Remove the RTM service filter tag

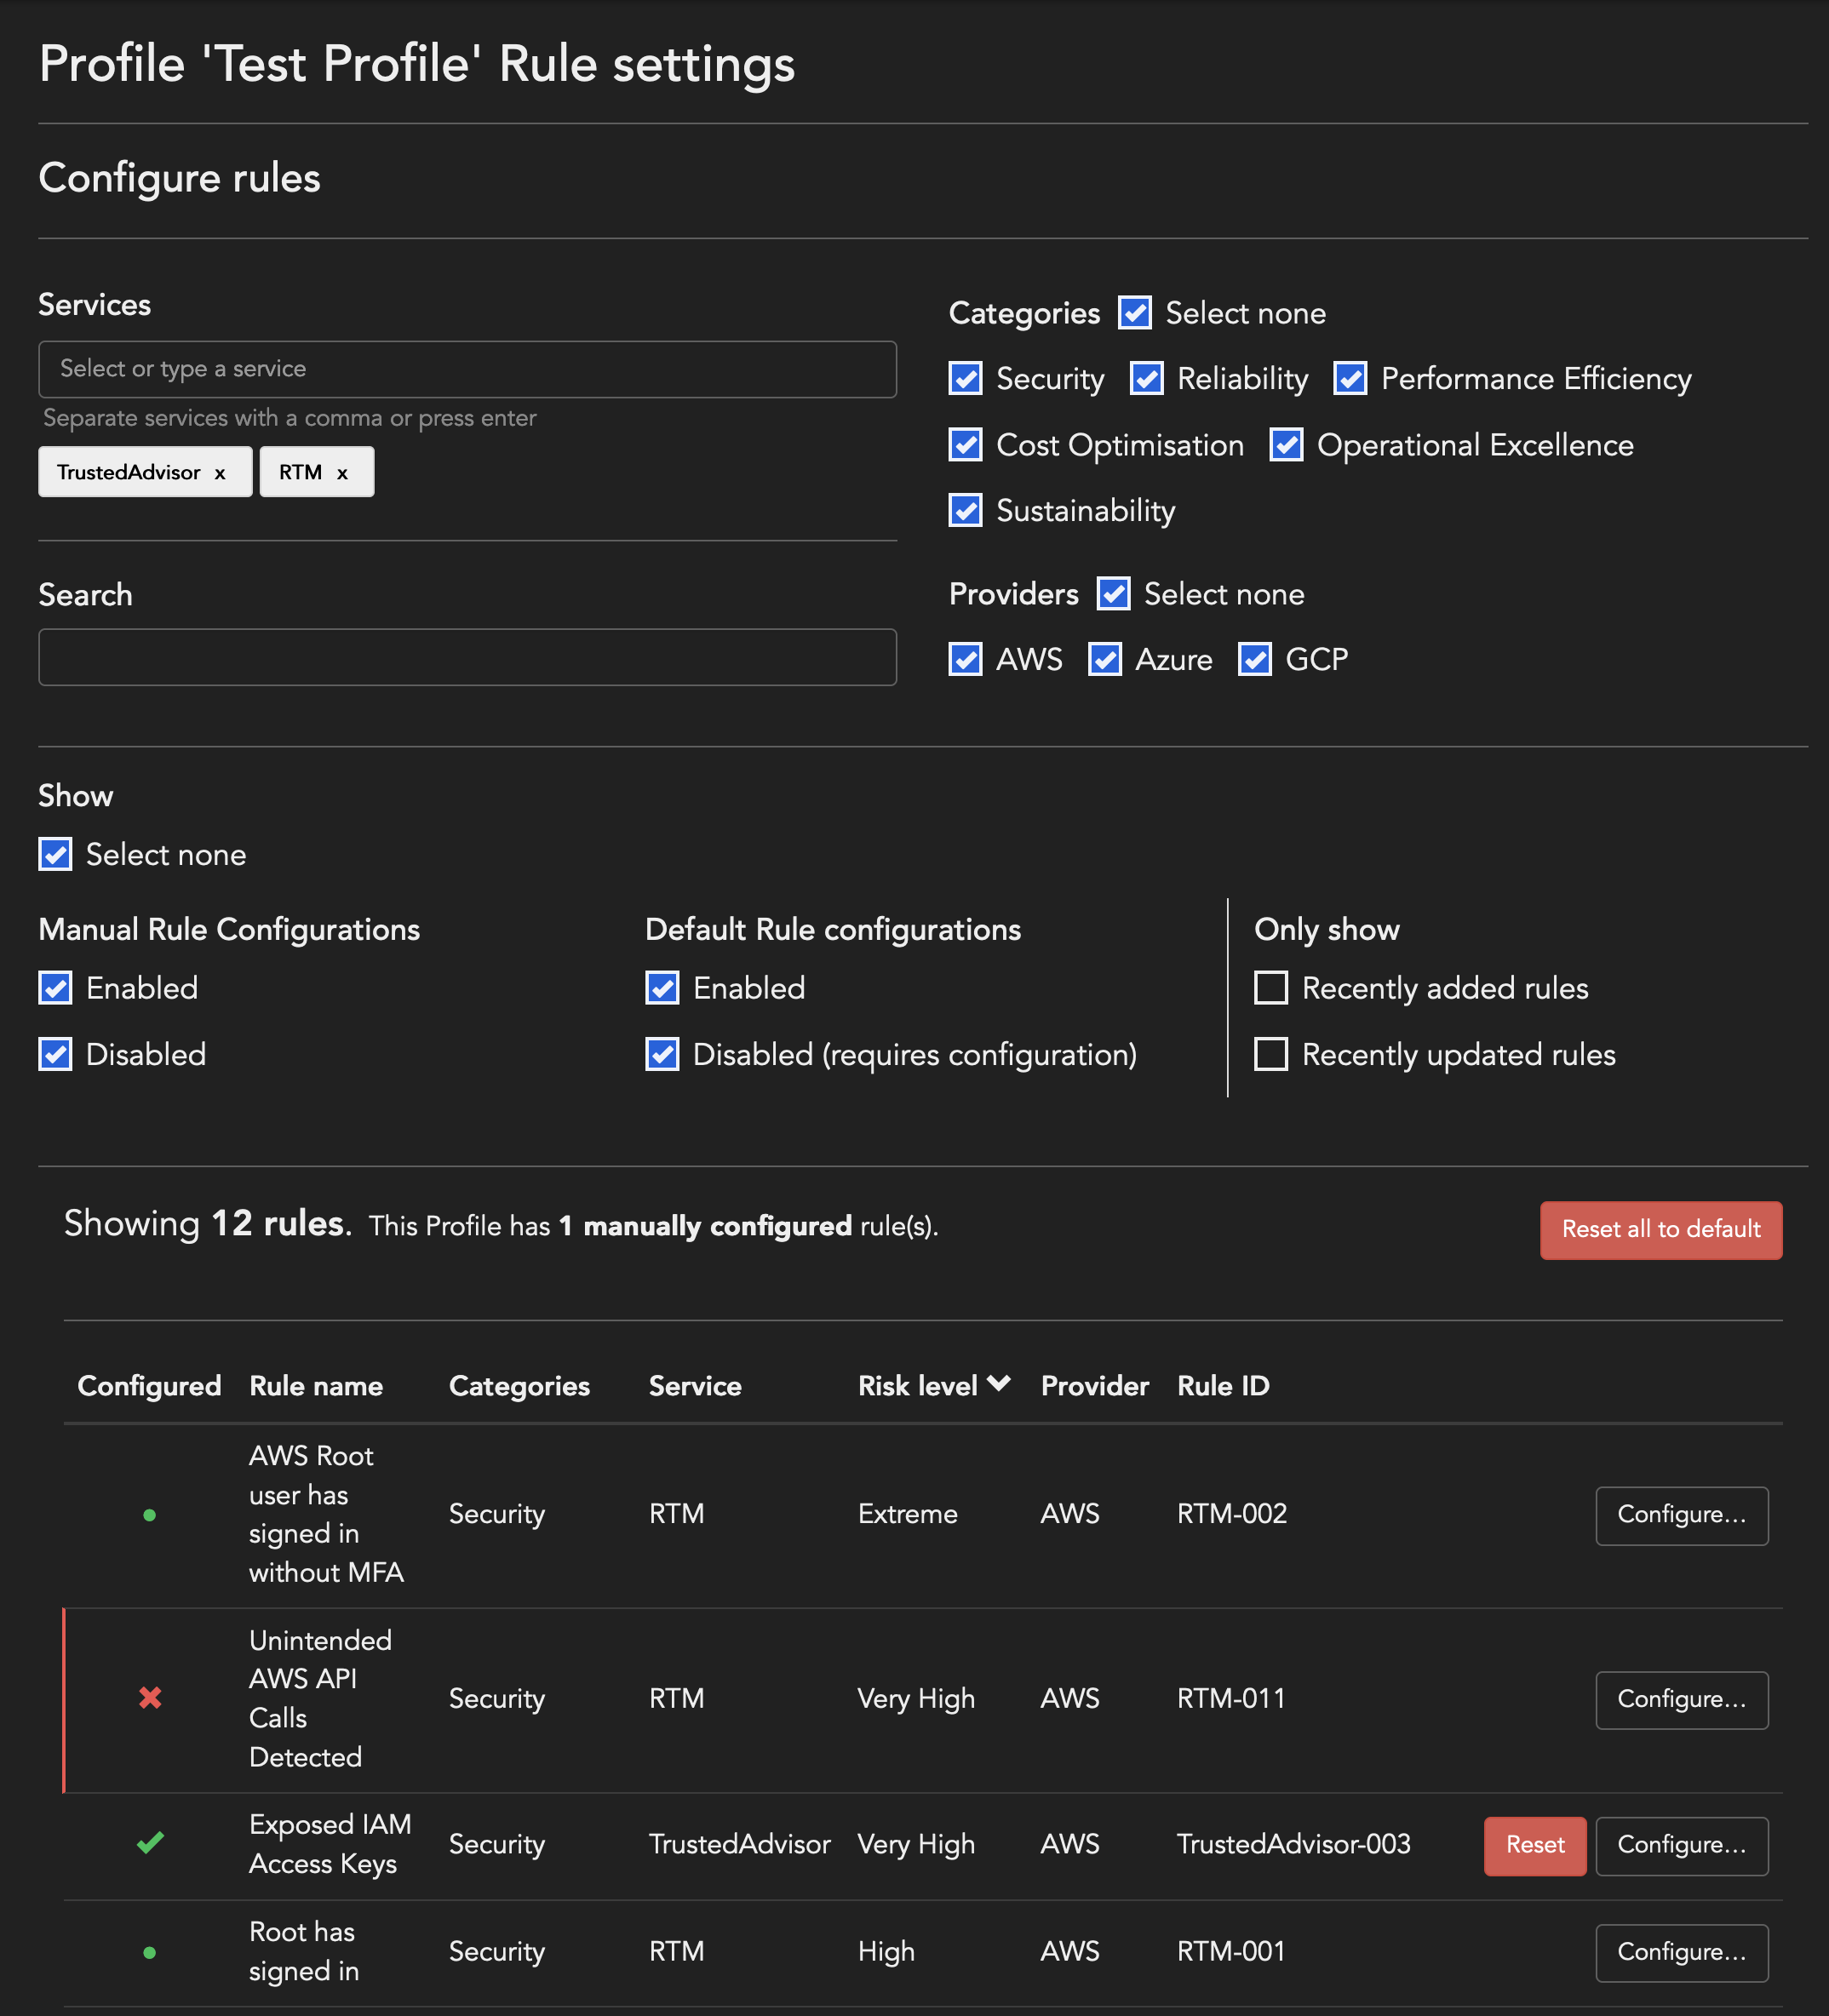[x=342, y=472]
